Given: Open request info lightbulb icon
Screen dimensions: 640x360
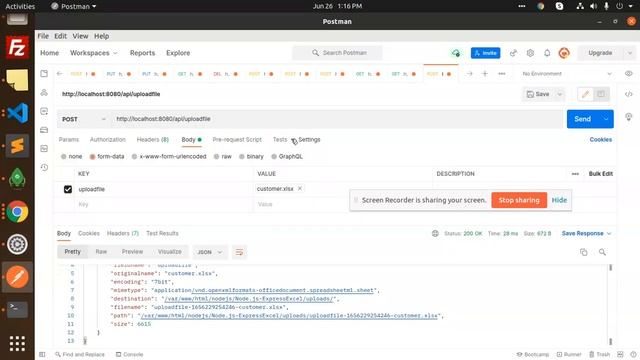Looking at the screenshot, I should (629, 117).
